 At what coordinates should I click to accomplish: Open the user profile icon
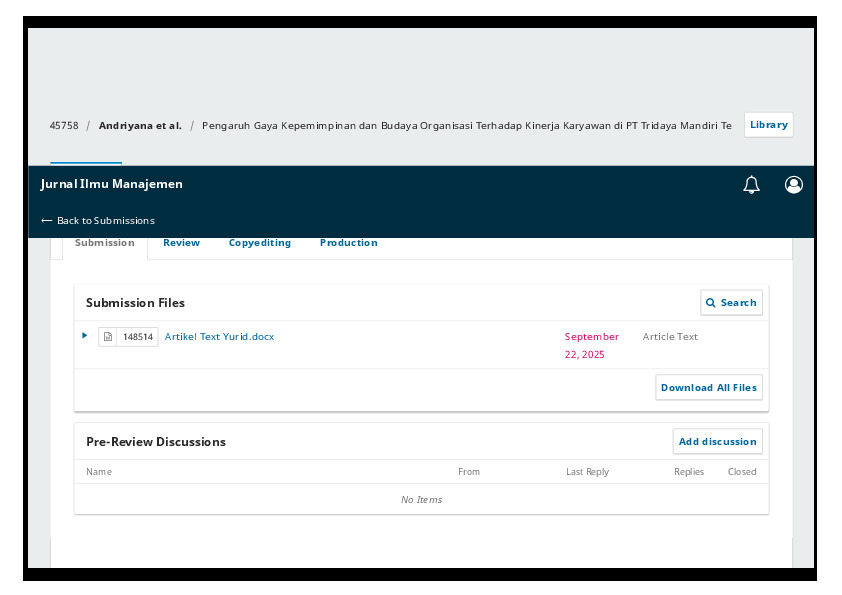point(794,185)
